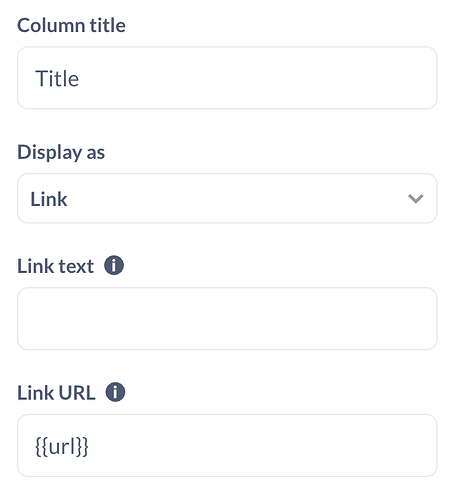Click blank area inside Link text box

pos(227,319)
